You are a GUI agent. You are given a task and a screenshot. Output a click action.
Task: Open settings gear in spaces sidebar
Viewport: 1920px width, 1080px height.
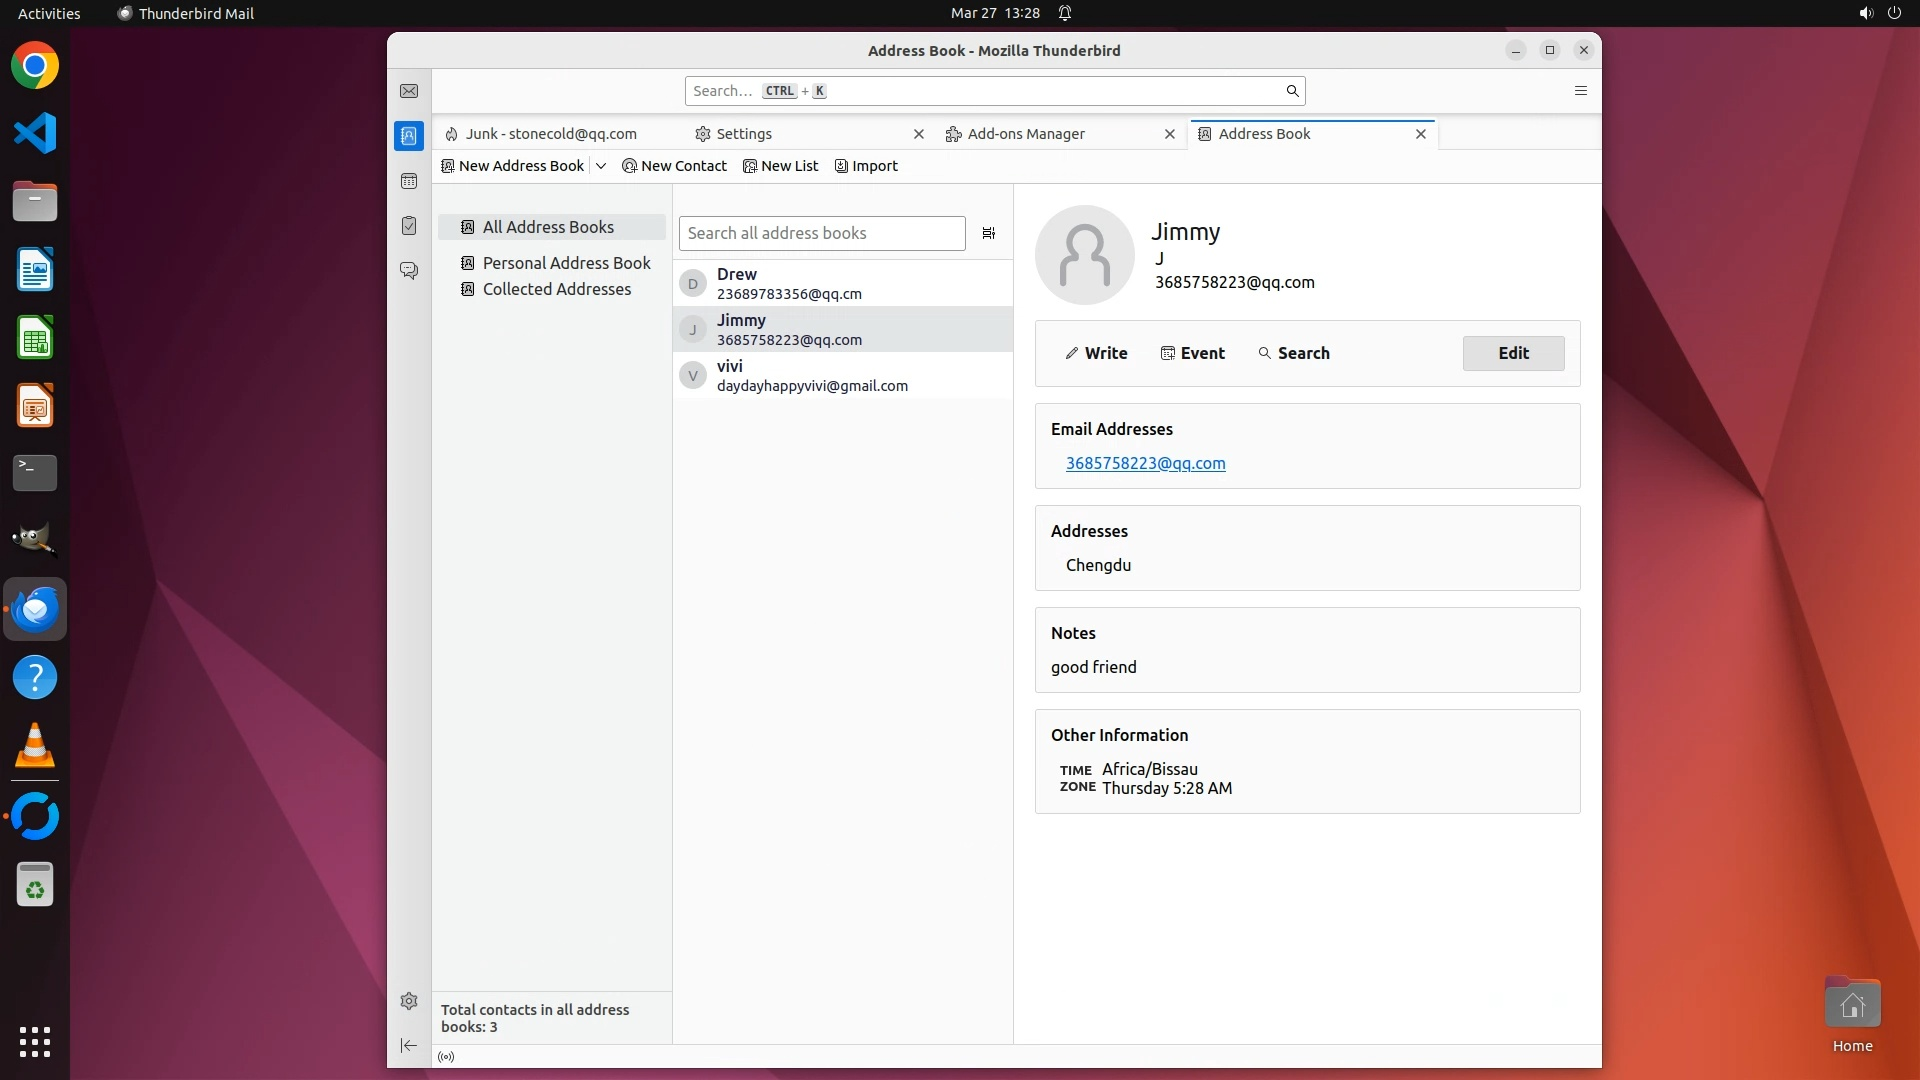pos(409,1001)
